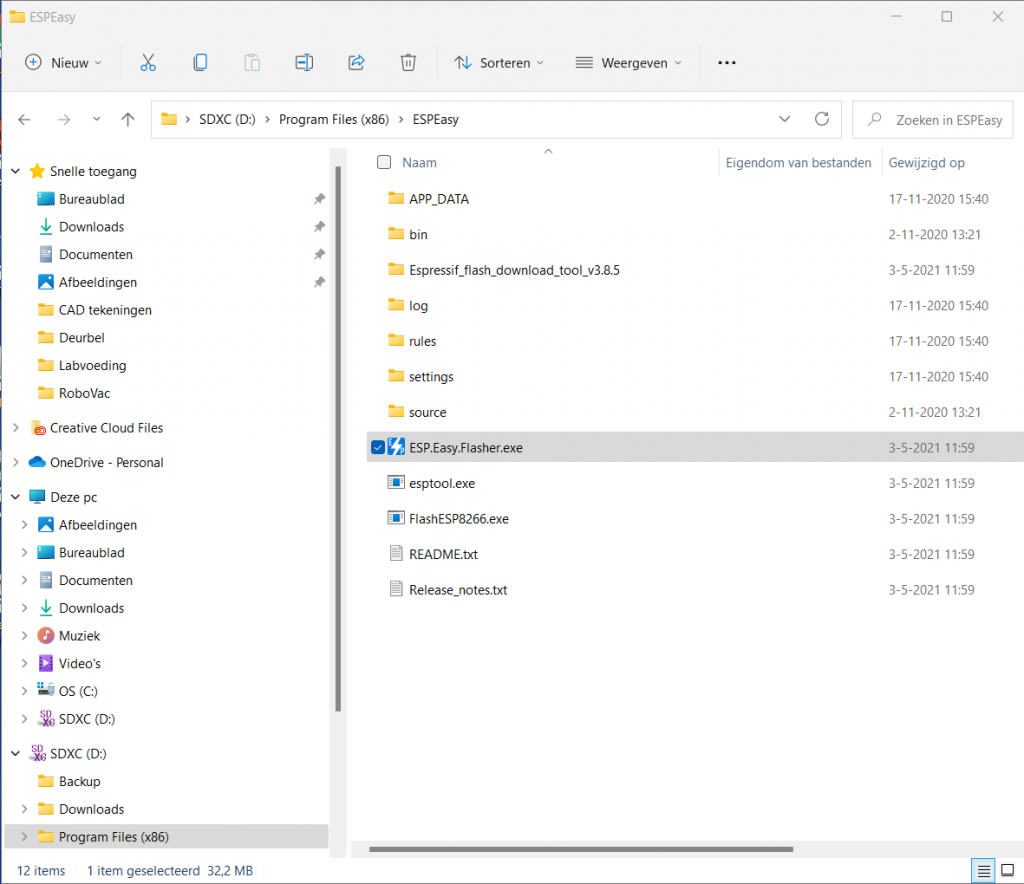Go back with the left arrow
Viewport: 1024px width, 884px height.
(x=24, y=119)
